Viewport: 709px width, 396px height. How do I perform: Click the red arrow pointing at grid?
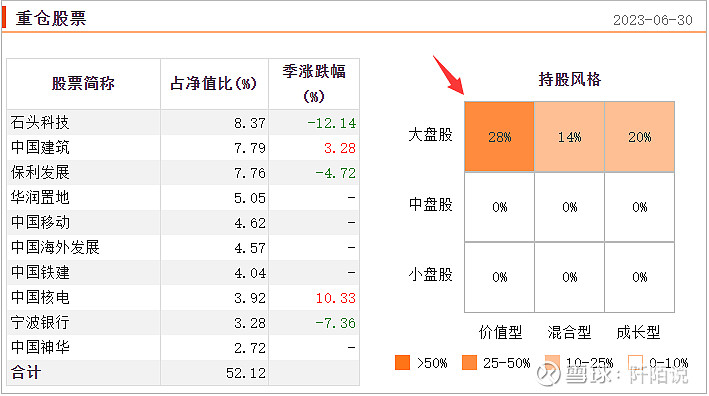448,75
